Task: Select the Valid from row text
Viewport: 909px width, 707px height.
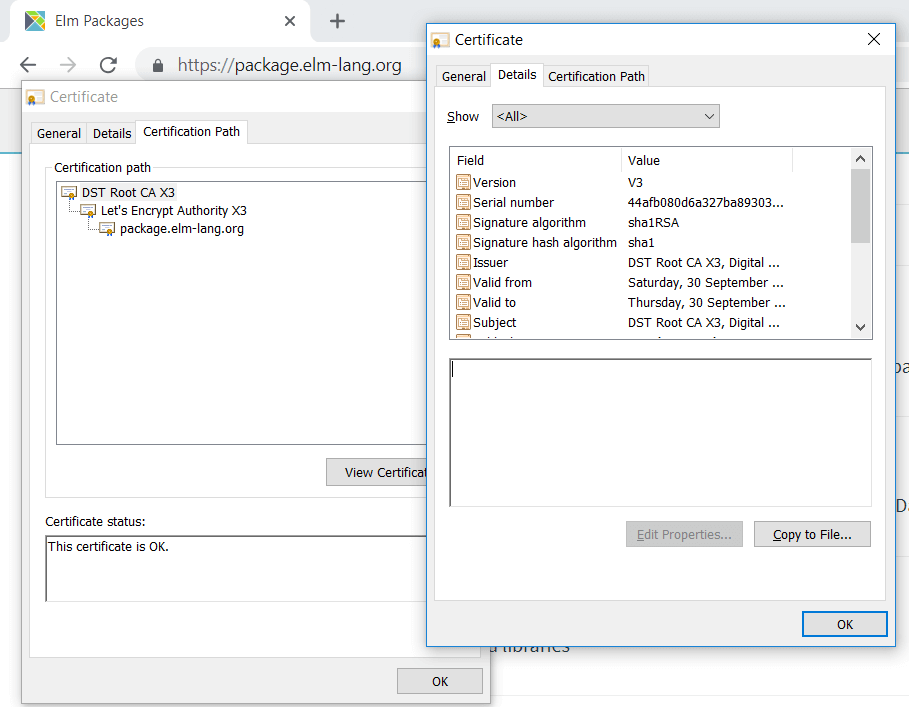Action: coord(502,282)
